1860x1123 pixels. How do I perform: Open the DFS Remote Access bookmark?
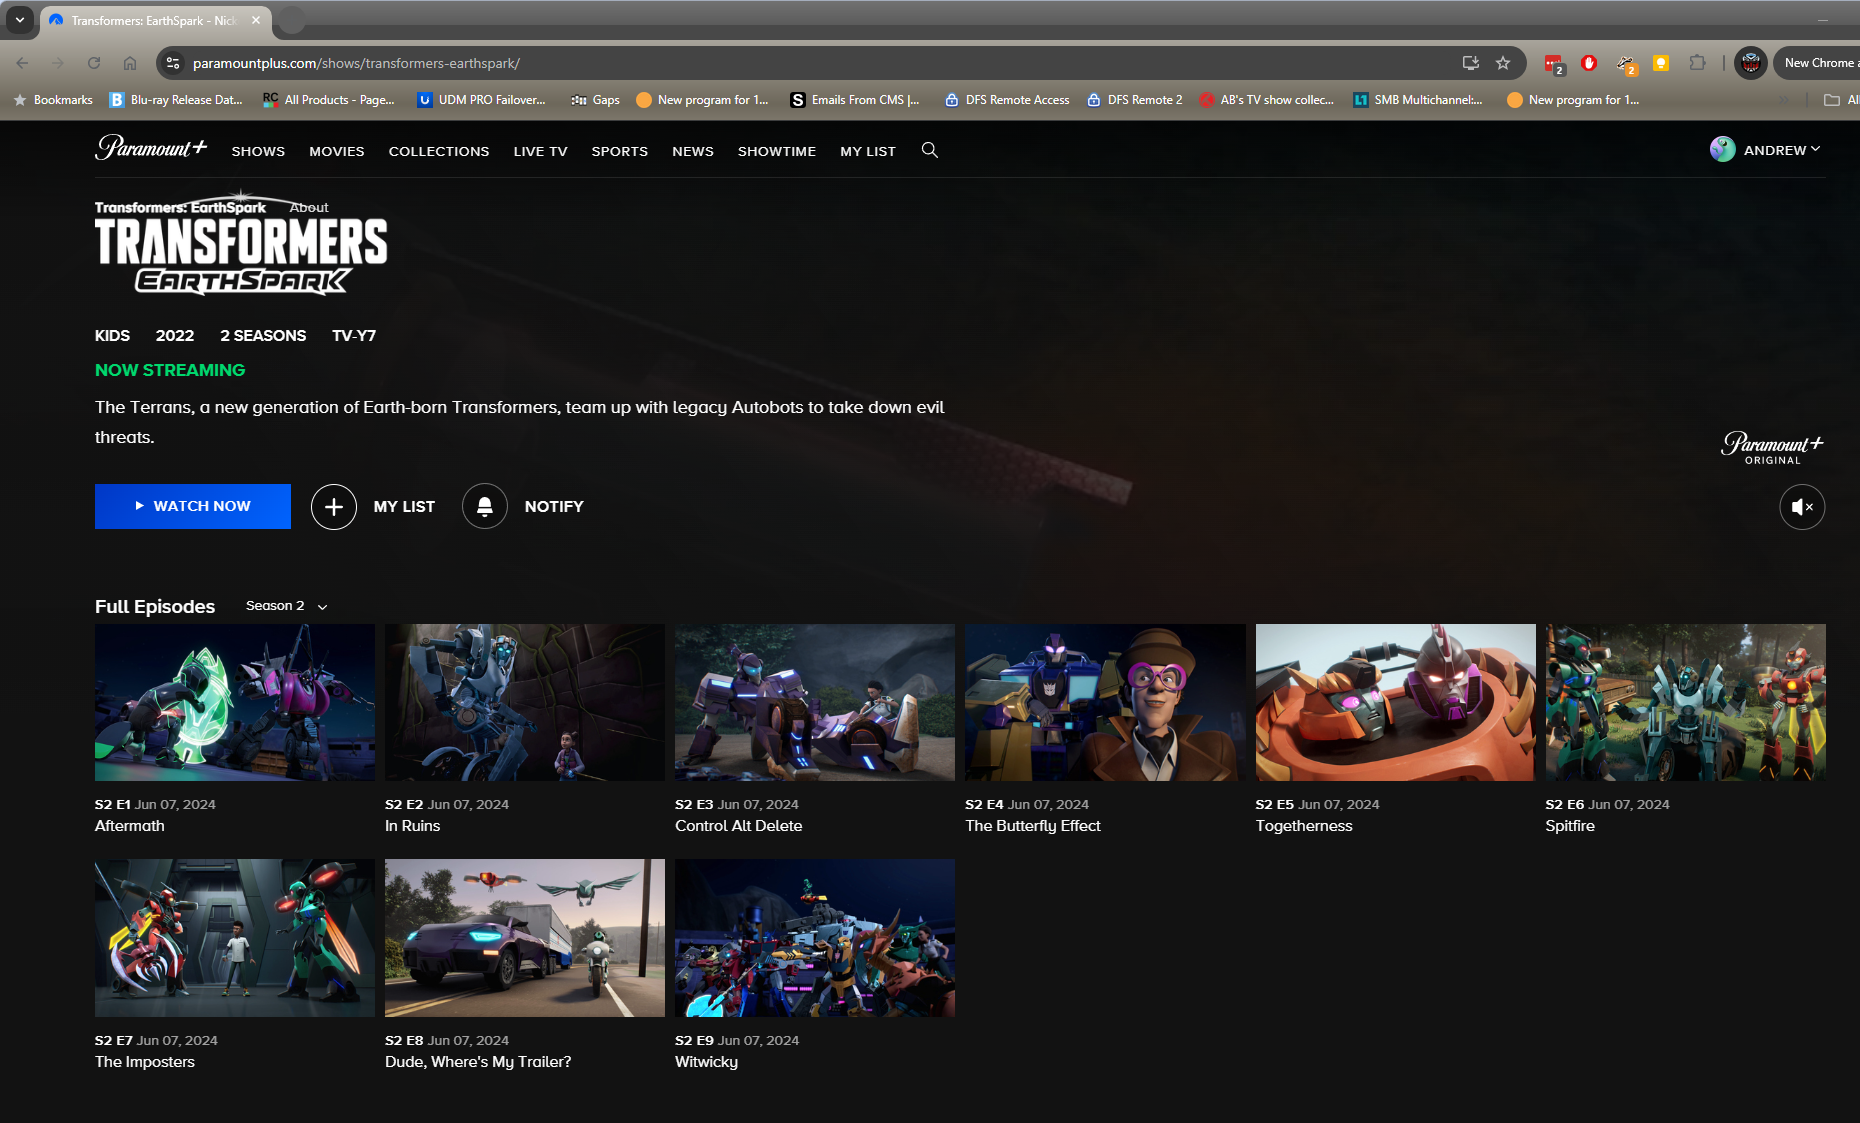coord(1007,100)
